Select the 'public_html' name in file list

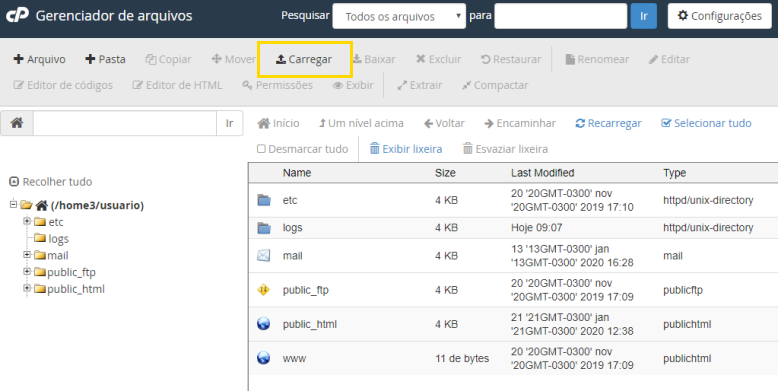click(x=310, y=325)
